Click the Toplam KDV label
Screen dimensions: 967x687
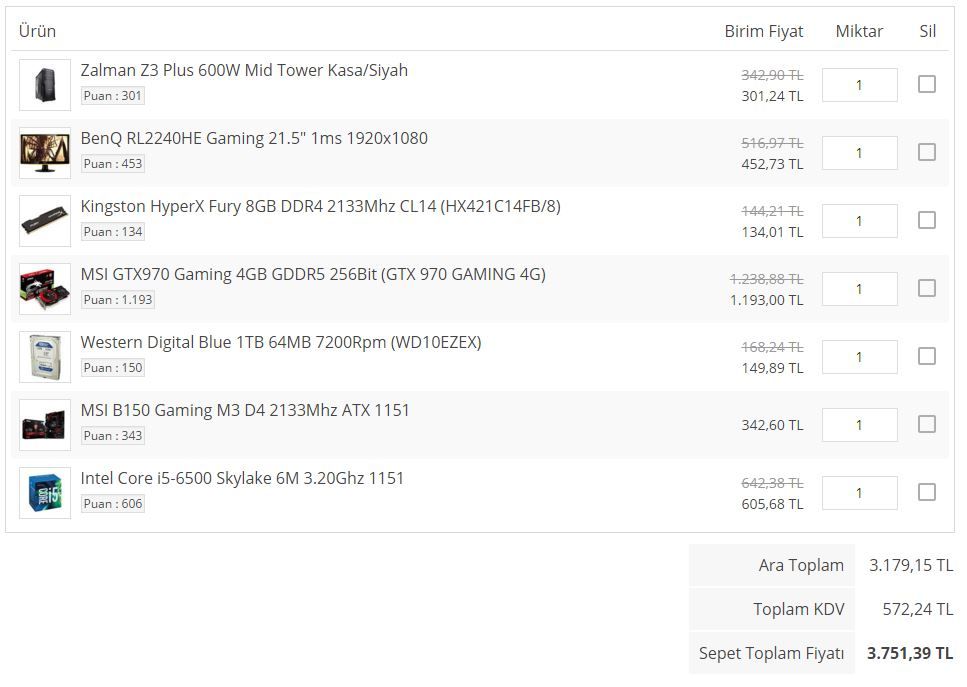(799, 609)
